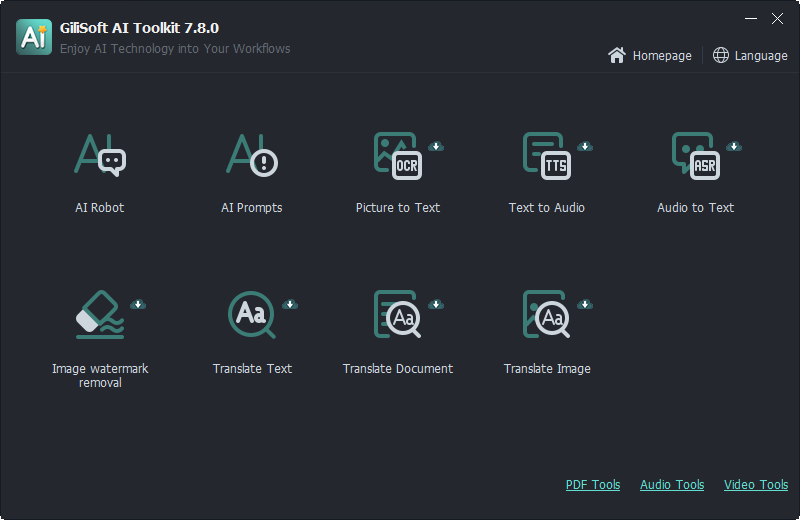This screenshot has height=520, width=800.
Task: Click download cloud badge beside Image watermark removal
Action: tap(138, 305)
